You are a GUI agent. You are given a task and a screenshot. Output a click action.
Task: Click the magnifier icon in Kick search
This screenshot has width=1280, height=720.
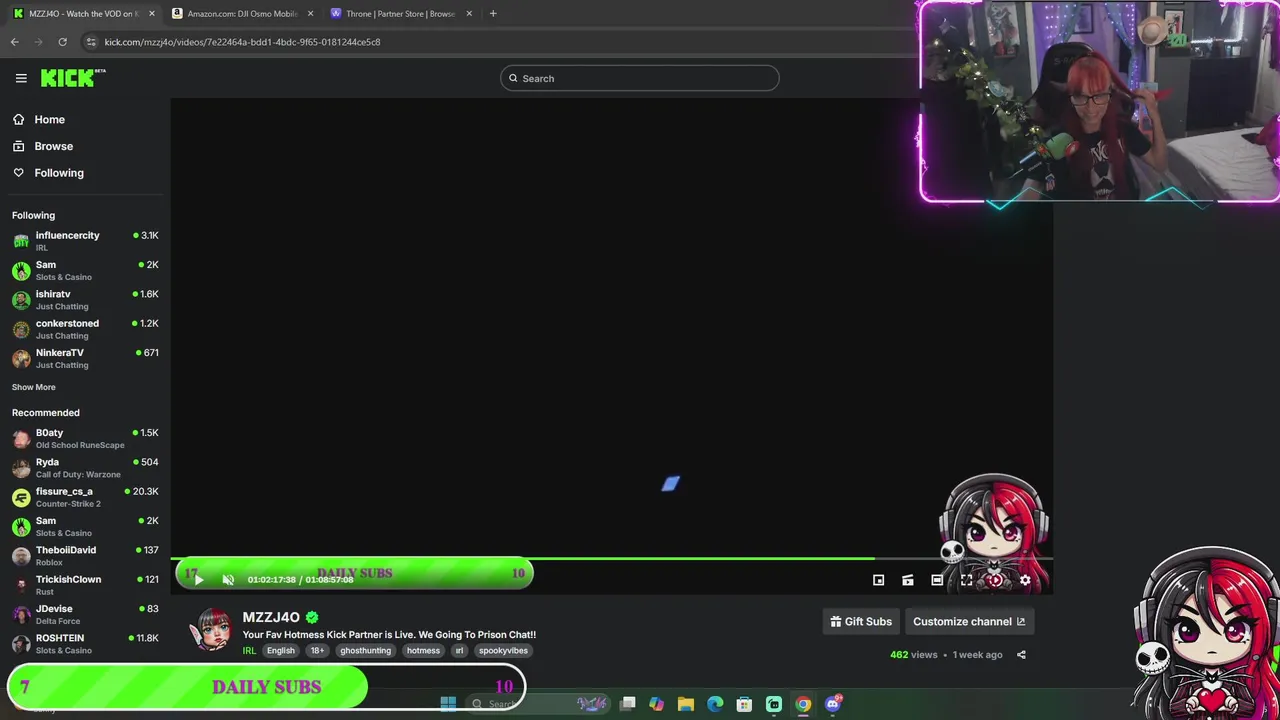(513, 78)
